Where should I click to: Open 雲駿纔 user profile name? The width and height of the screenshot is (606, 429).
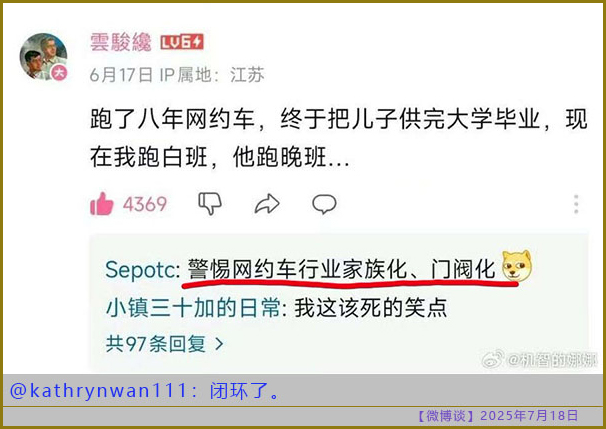(121, 42)
